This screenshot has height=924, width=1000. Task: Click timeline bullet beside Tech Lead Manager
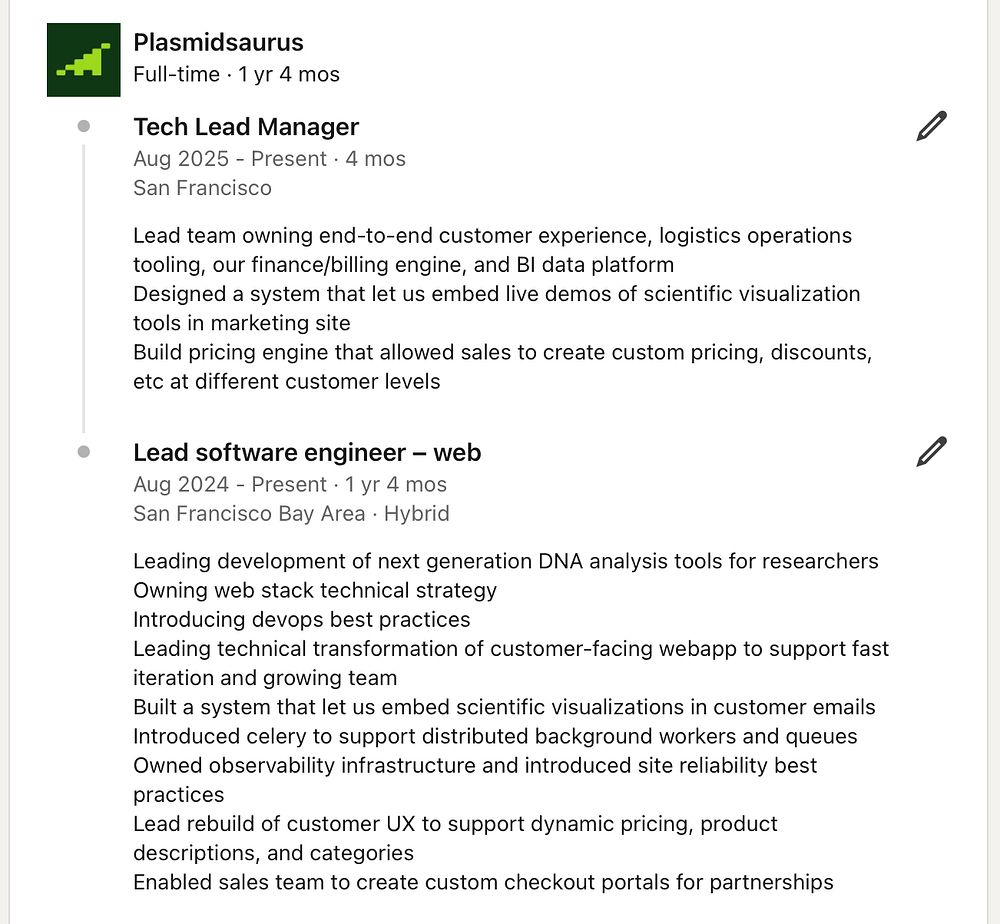pos(84,126)
